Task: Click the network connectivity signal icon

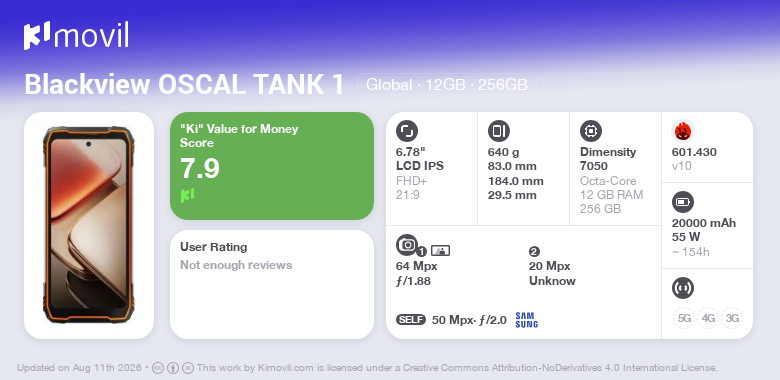Action: [682, 288]
